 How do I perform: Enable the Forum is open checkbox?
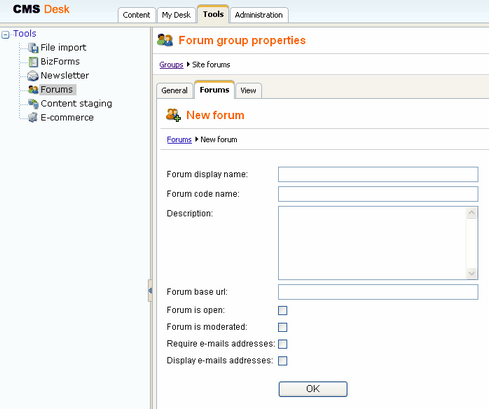[x=283, y=311]
